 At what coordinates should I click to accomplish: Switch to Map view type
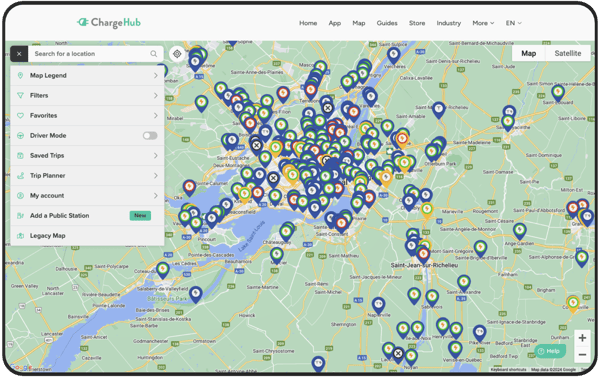(528, 54)
